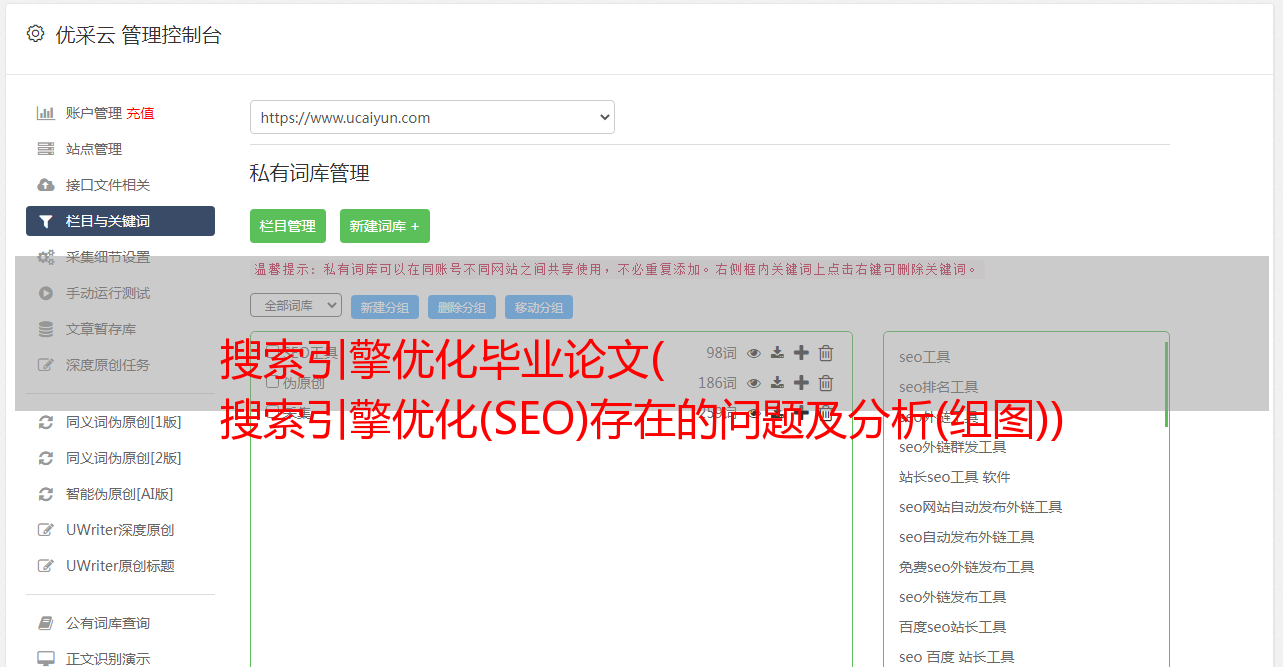Delete the 98词 word library
Image resolution: width=1283 pixels, height=667 pixels.
click(826, 353)
